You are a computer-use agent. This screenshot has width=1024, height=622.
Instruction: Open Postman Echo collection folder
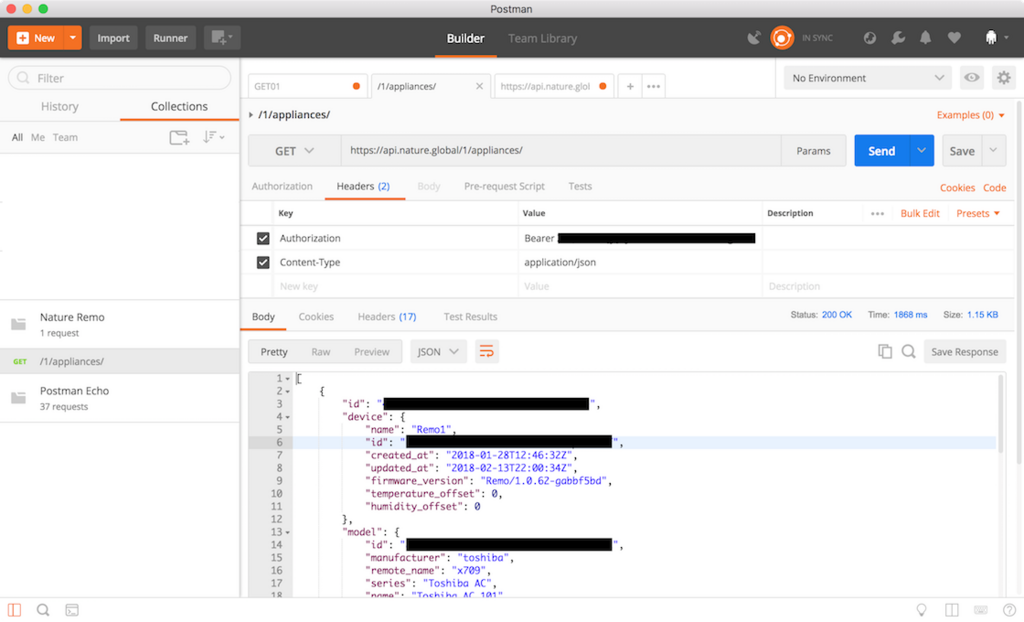coord(120,398)
